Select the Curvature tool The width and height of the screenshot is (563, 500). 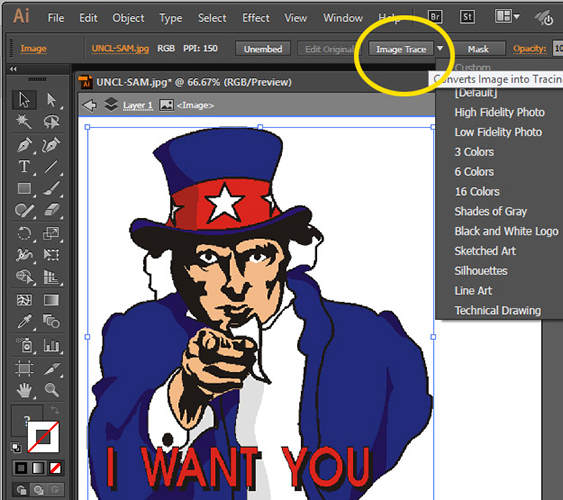(51, 145)
